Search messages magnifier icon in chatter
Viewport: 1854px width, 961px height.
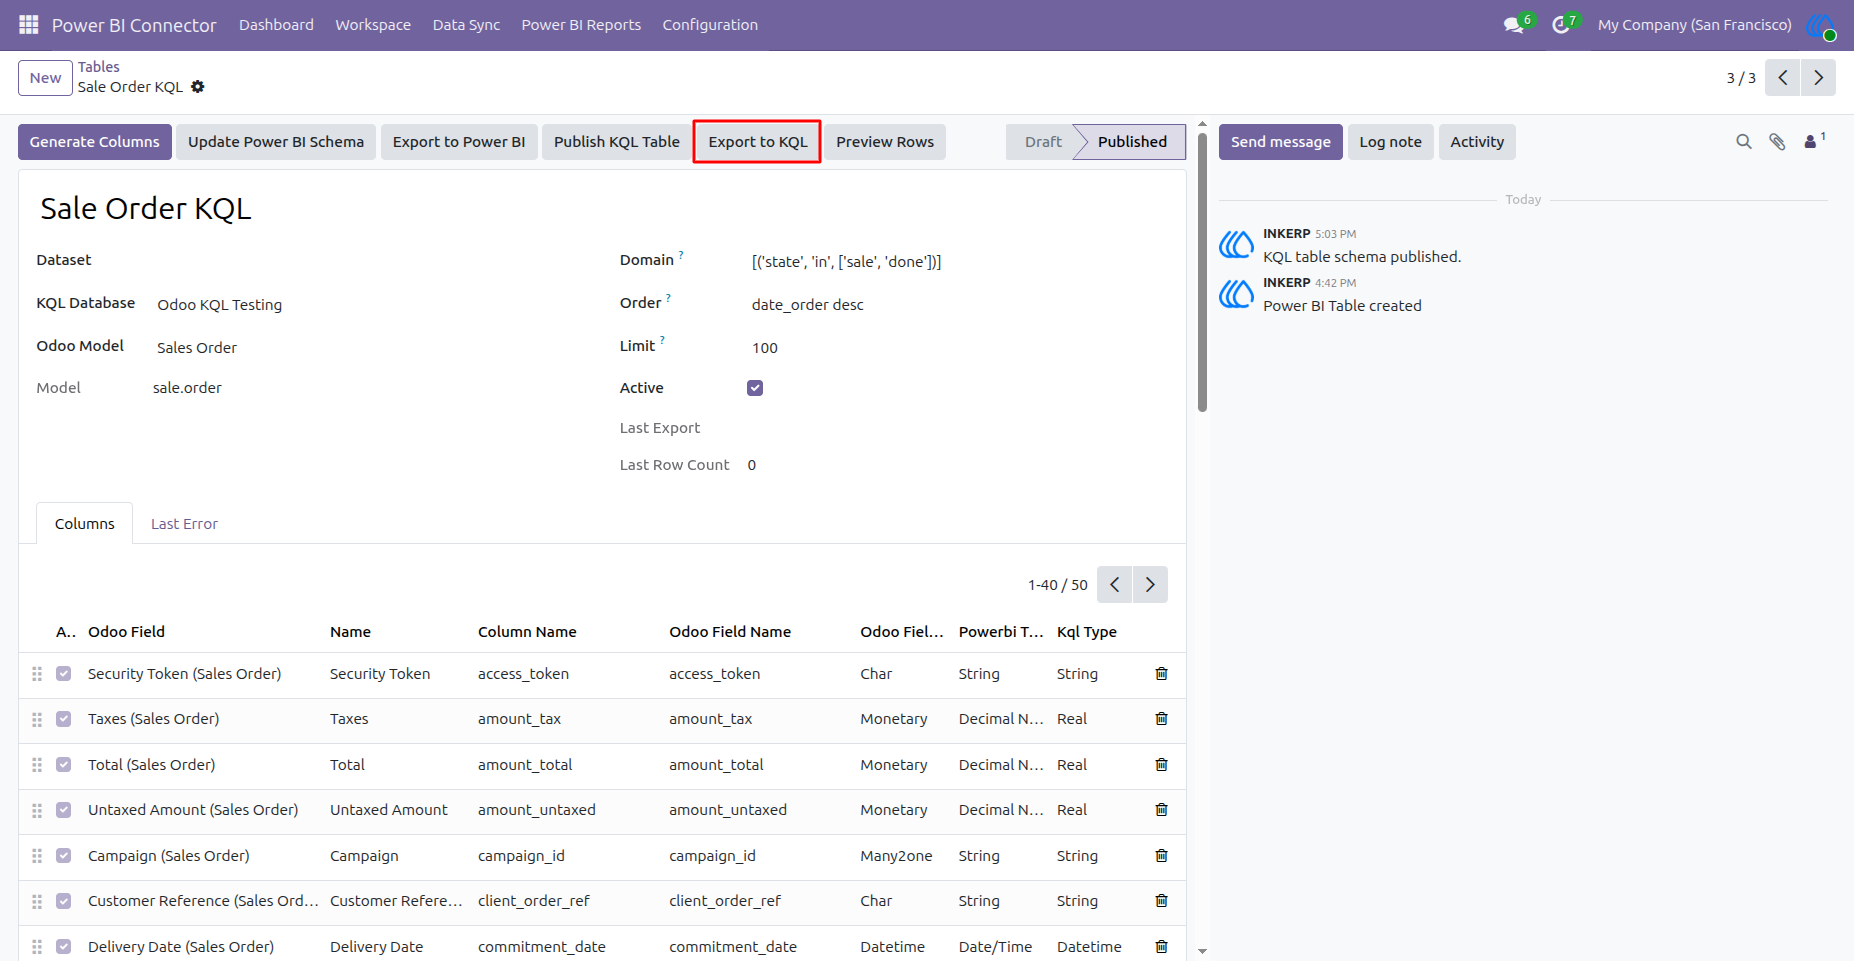click(x=1744, y=142)
